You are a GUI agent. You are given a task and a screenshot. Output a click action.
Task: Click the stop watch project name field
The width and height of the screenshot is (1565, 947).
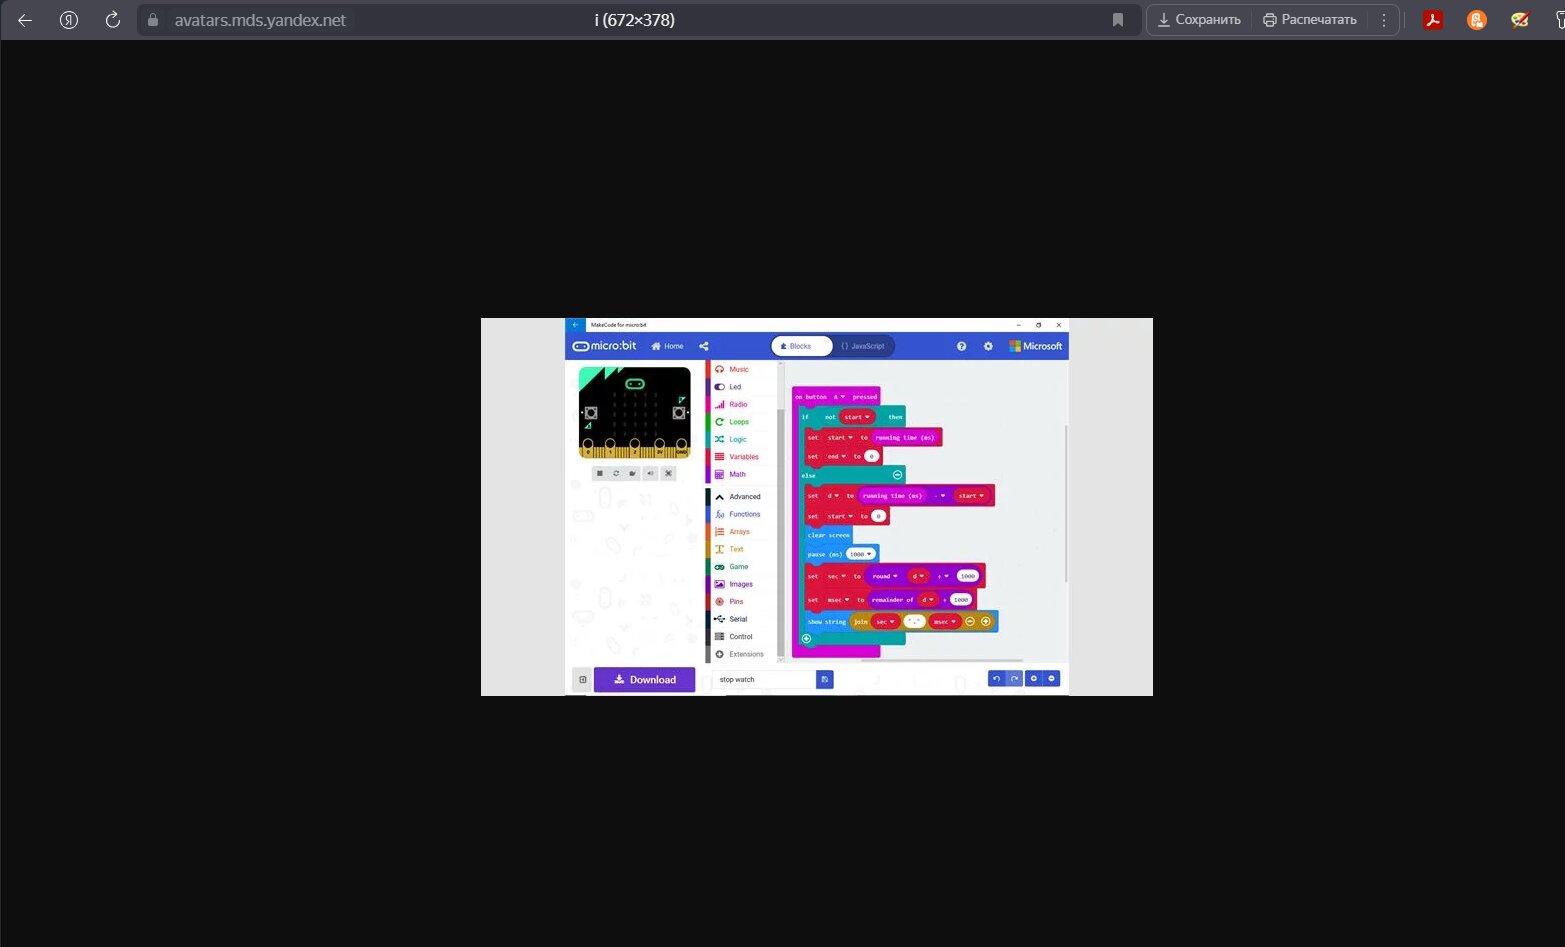[765, 679]
